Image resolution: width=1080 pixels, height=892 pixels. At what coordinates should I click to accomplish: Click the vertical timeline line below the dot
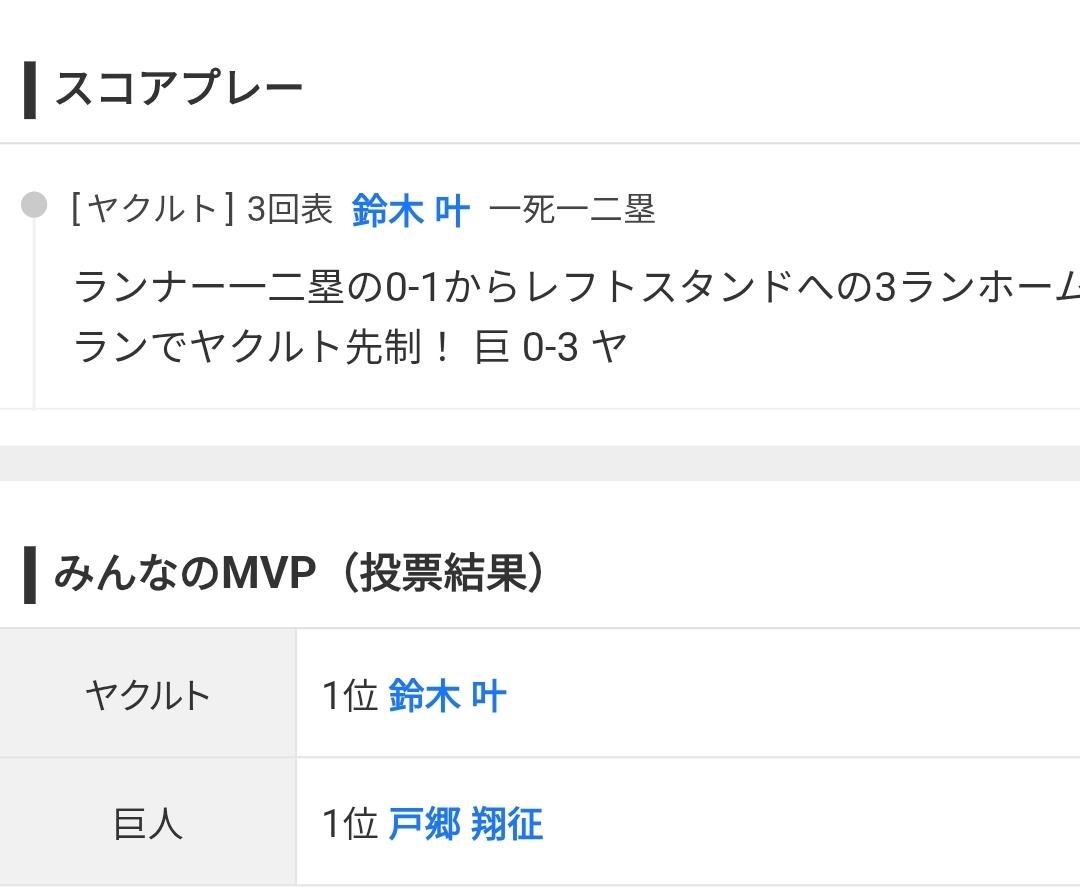tap(34, 313)
